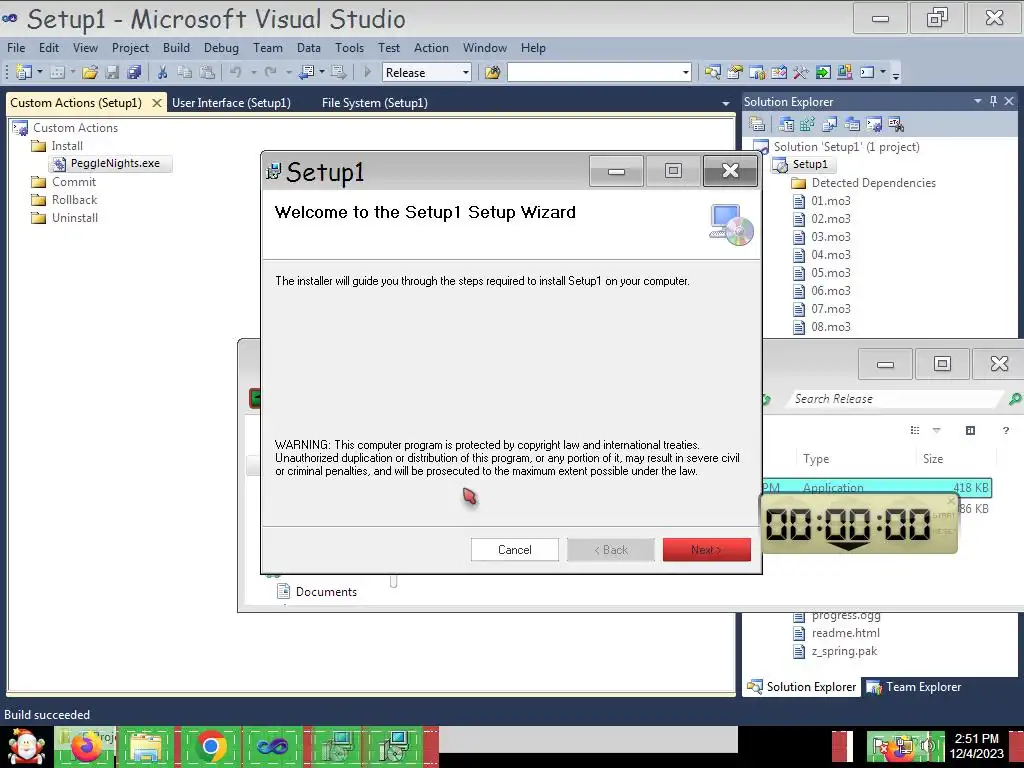Screen dimensions: 1024x768
Task: Open the Build menu
Action: click(x=176, y=48)
